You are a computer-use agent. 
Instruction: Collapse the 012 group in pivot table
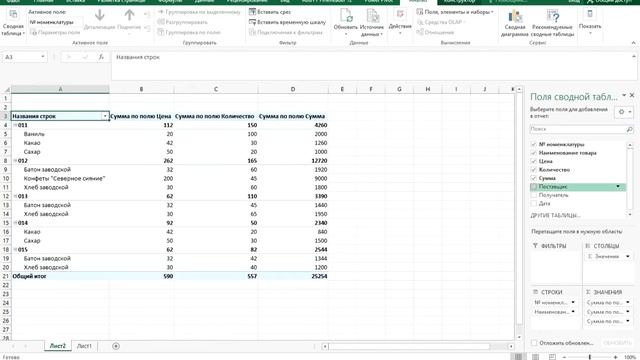pyautogui.click(x=15, y=160)
